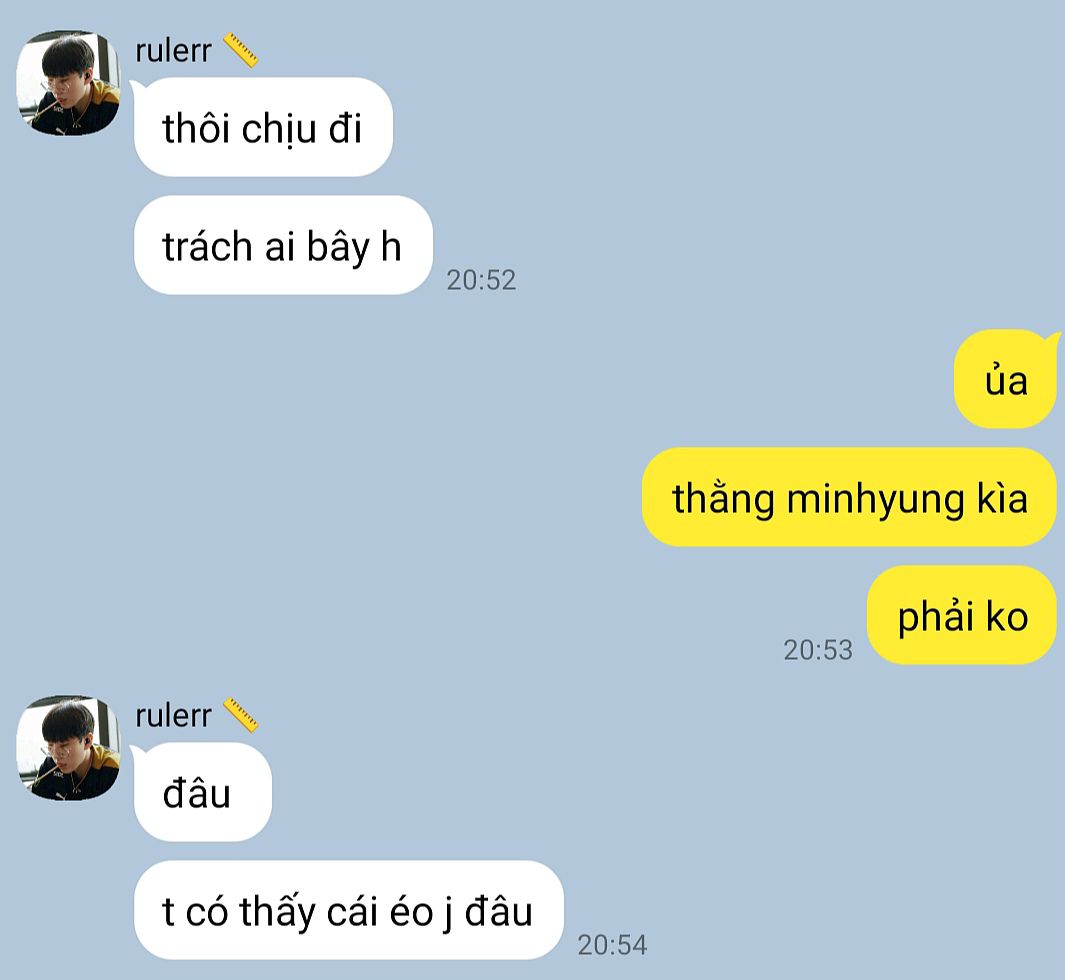Tap the message 'trách ai bây h'
This screenshot has height=980, width=1065.
coord(283,245)
